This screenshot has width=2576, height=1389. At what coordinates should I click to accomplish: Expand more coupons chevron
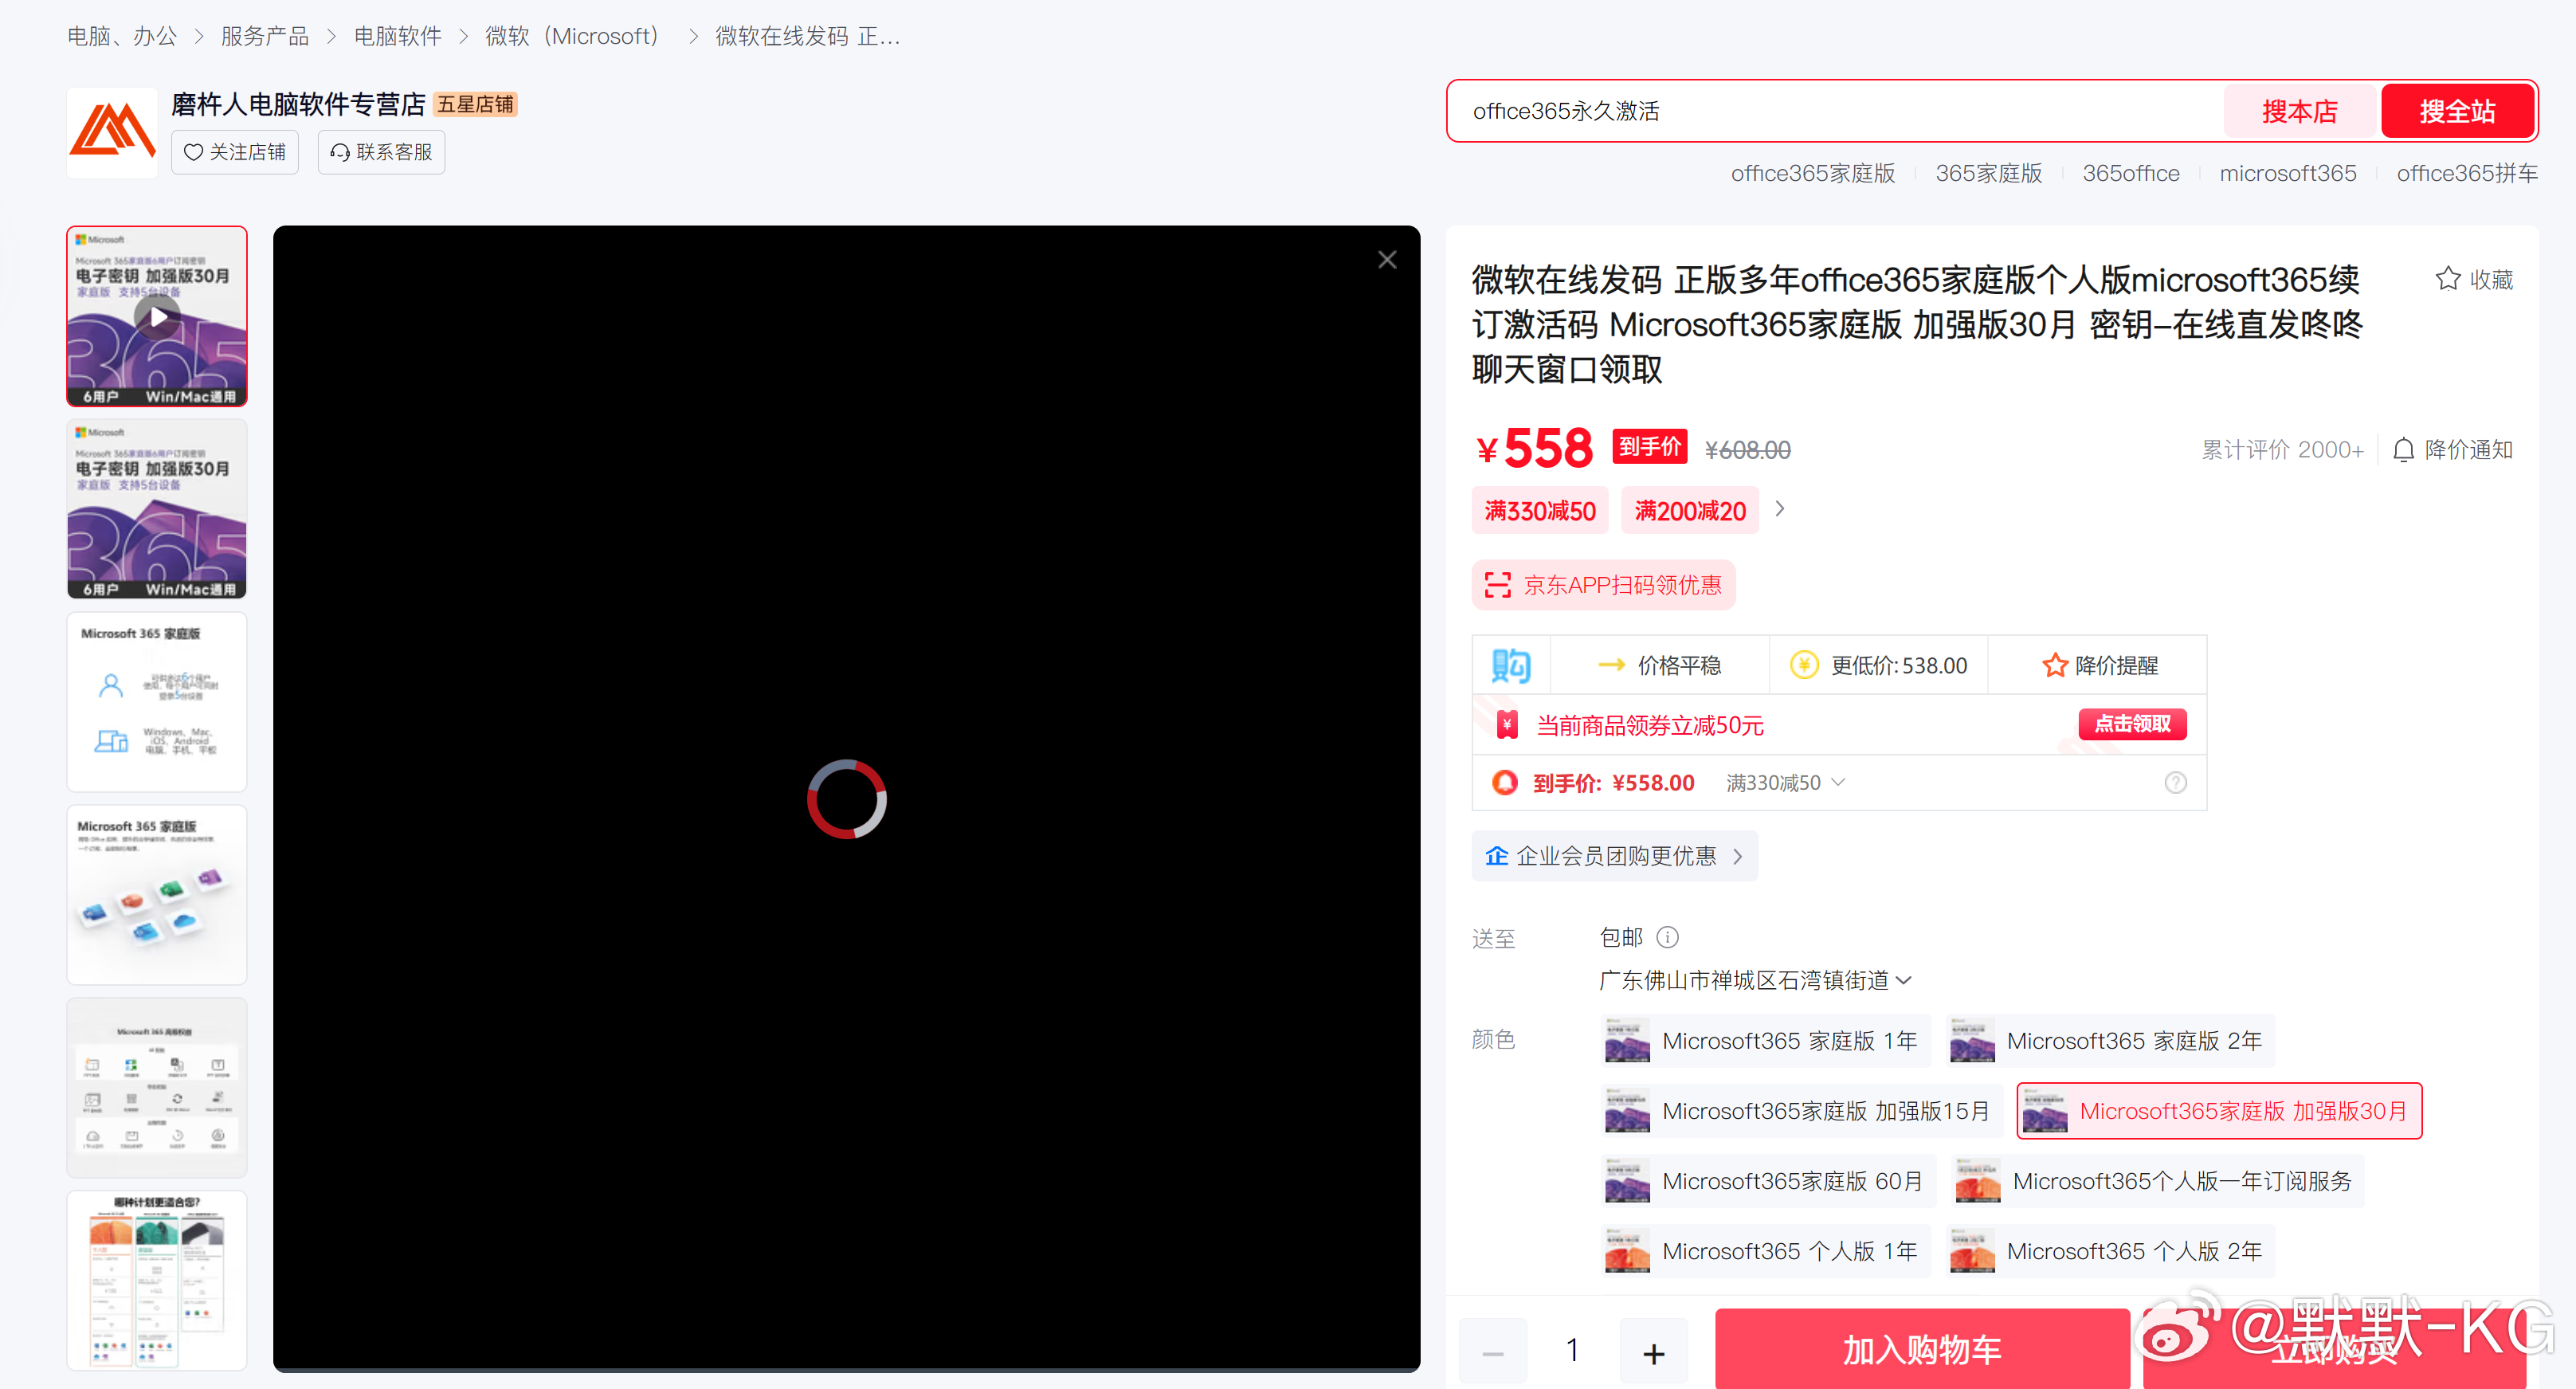(1780, 509)
